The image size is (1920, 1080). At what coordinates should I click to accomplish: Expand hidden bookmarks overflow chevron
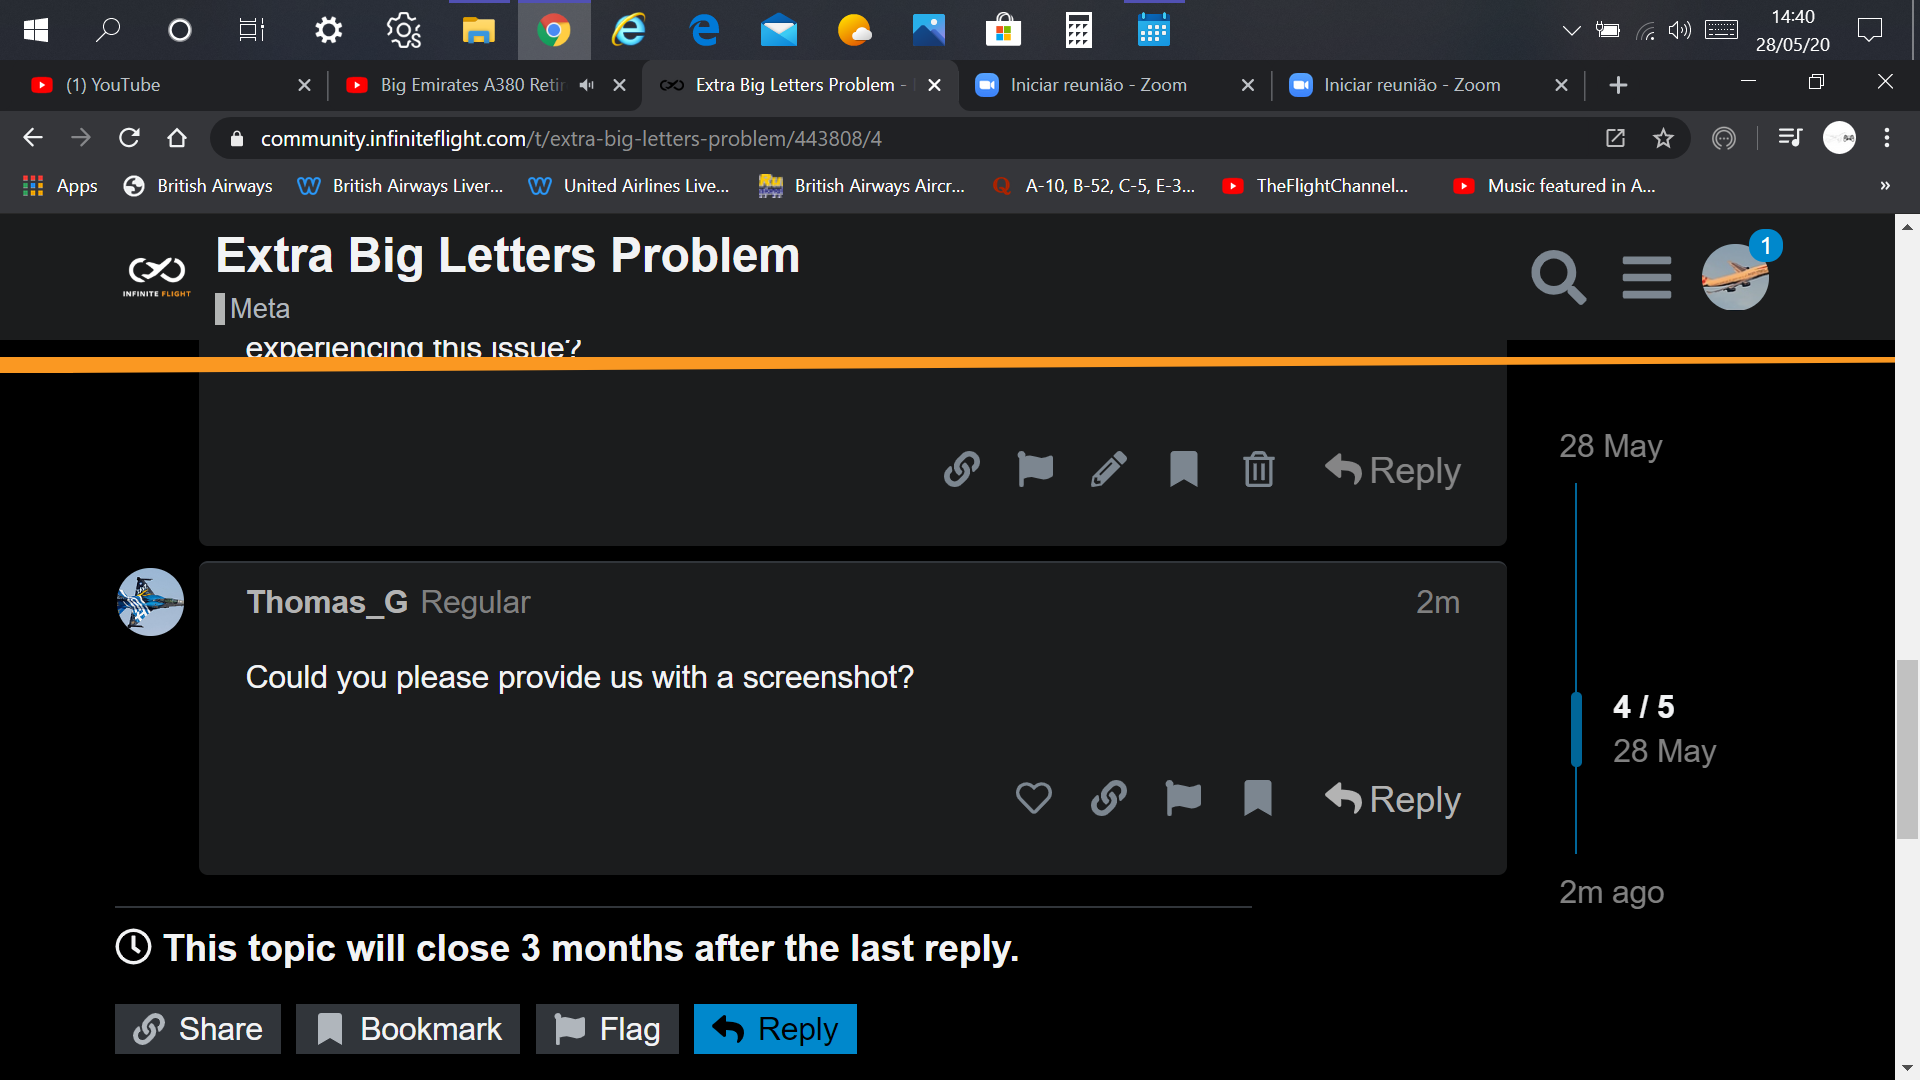click(x=1885, y=186)
